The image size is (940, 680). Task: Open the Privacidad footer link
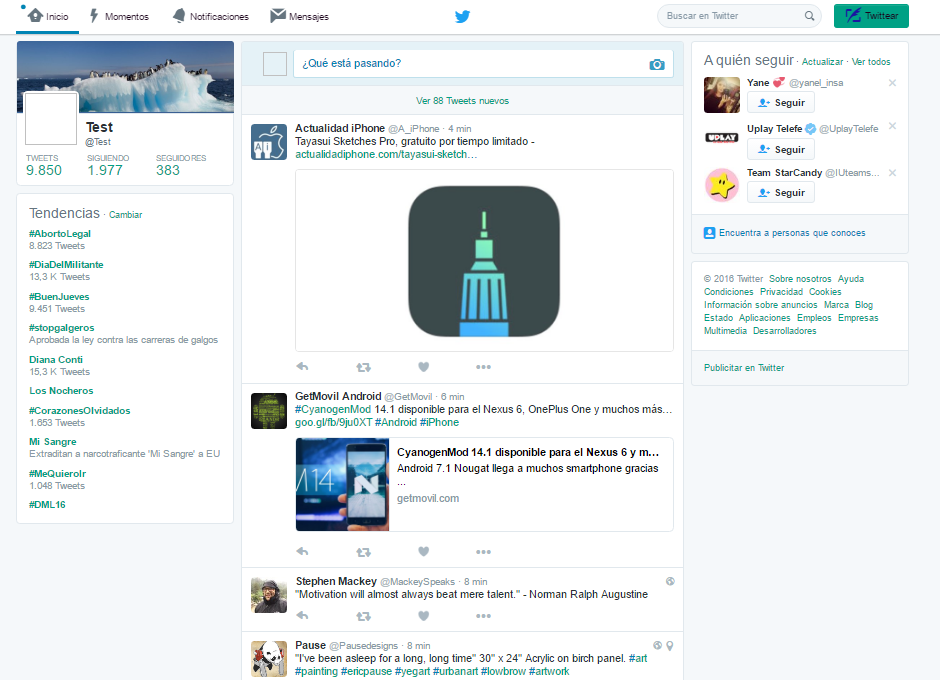pyautogui.click(x=781, y=291)
